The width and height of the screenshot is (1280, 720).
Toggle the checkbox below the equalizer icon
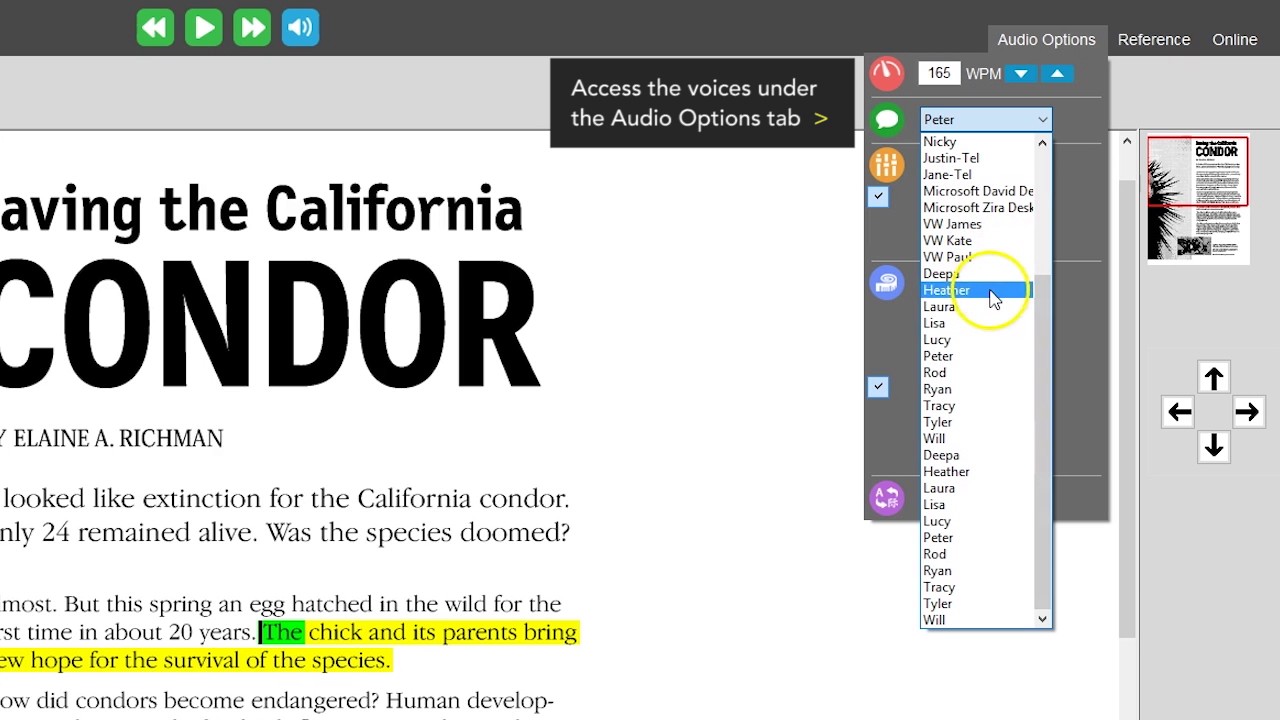pos(878,197)
